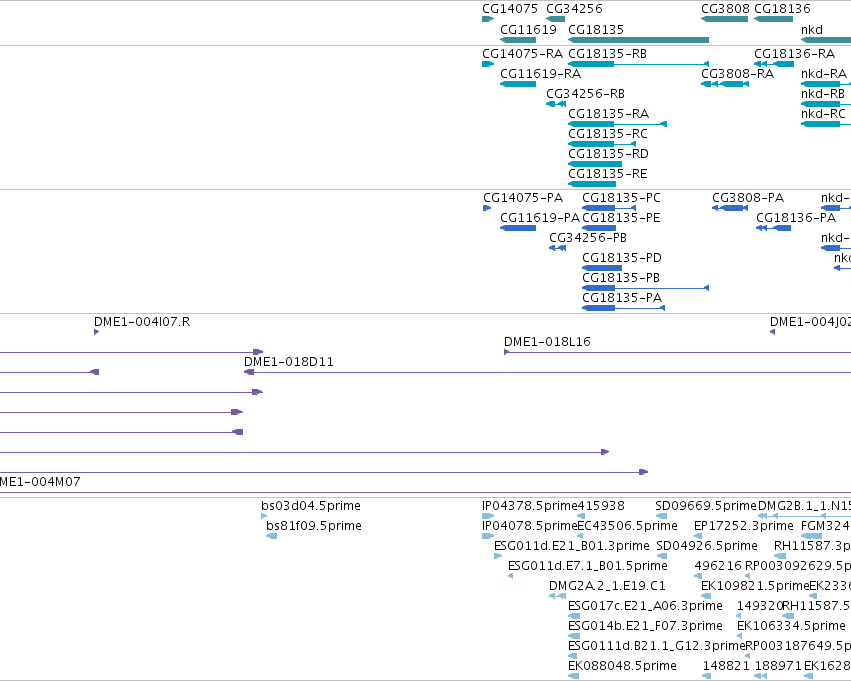This screenshot has height=681, width=851.
Task: Select the DME1-004M07 BAC clone label
Action: pyautogui.click(x=40, y=482)
